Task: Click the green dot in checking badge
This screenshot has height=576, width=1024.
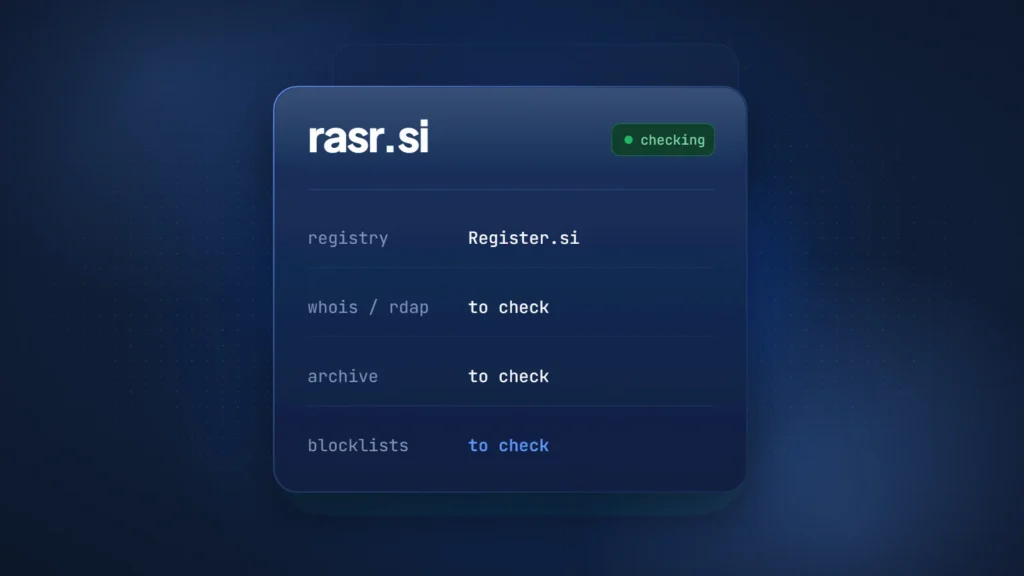Action: point(628,140)
